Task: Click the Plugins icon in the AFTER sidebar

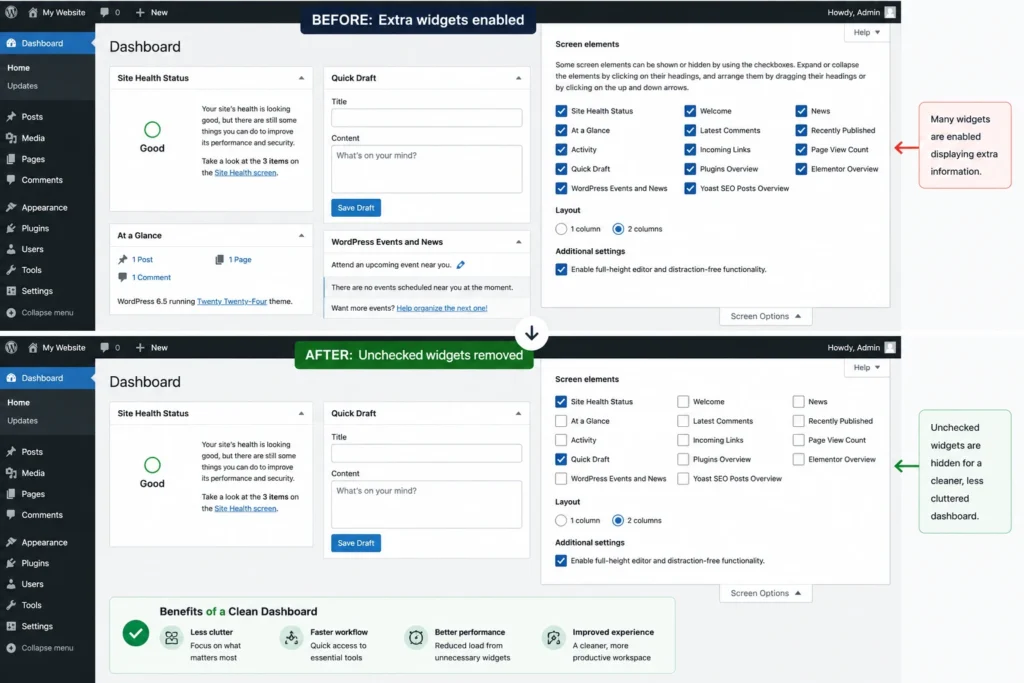Action: (11, 563)
